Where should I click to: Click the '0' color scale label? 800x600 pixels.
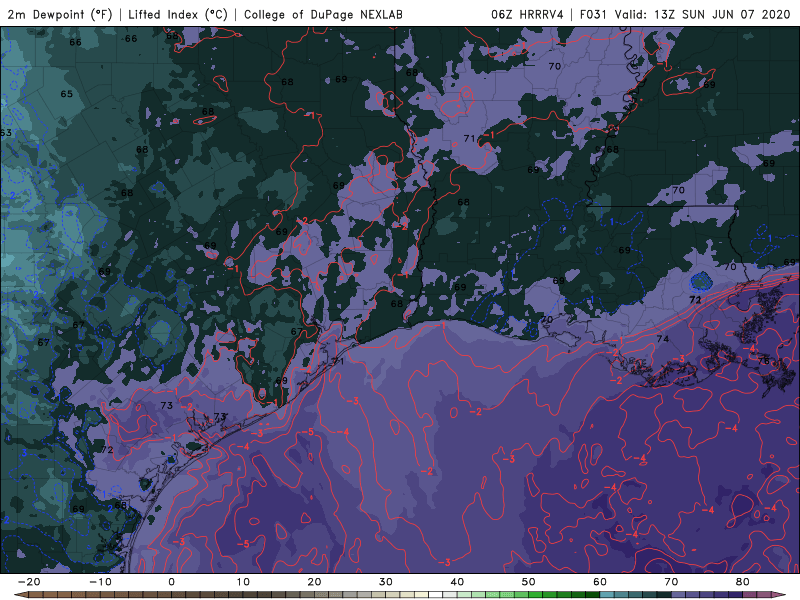coord(171,582)
